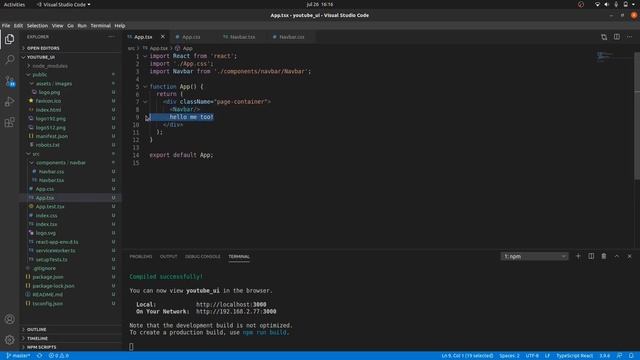Open the Accounts menu icon
Image resolution: width=640 pixels, height=360 pixels.
click(9, 319)
